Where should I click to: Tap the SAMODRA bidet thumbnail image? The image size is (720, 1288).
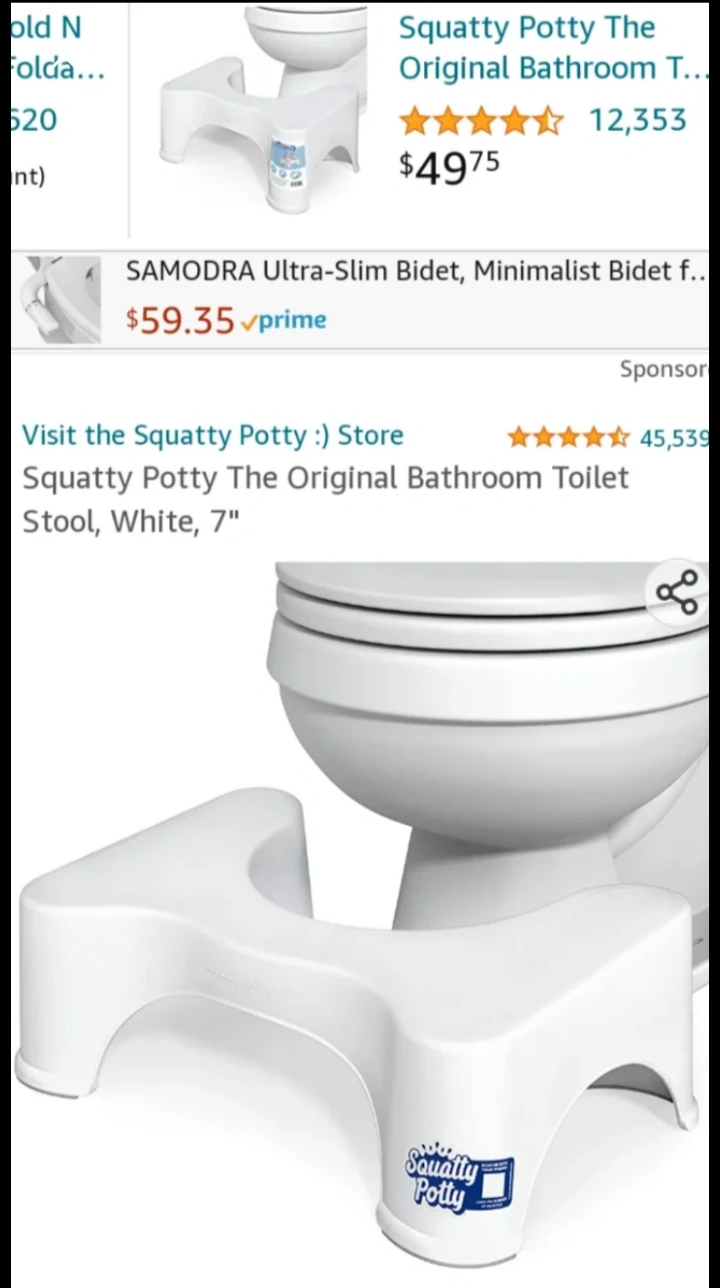coord(62,299)
